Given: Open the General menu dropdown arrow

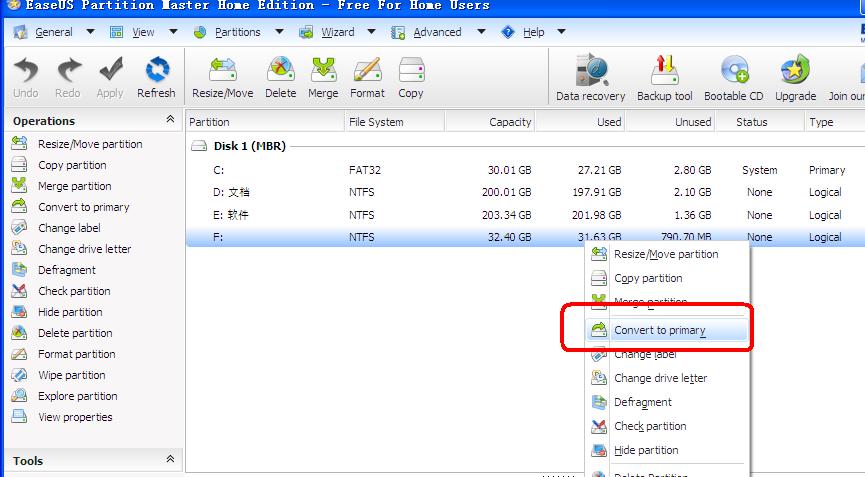Looking at the screenshot, I should pyautogui.click(x=90, y=32).
